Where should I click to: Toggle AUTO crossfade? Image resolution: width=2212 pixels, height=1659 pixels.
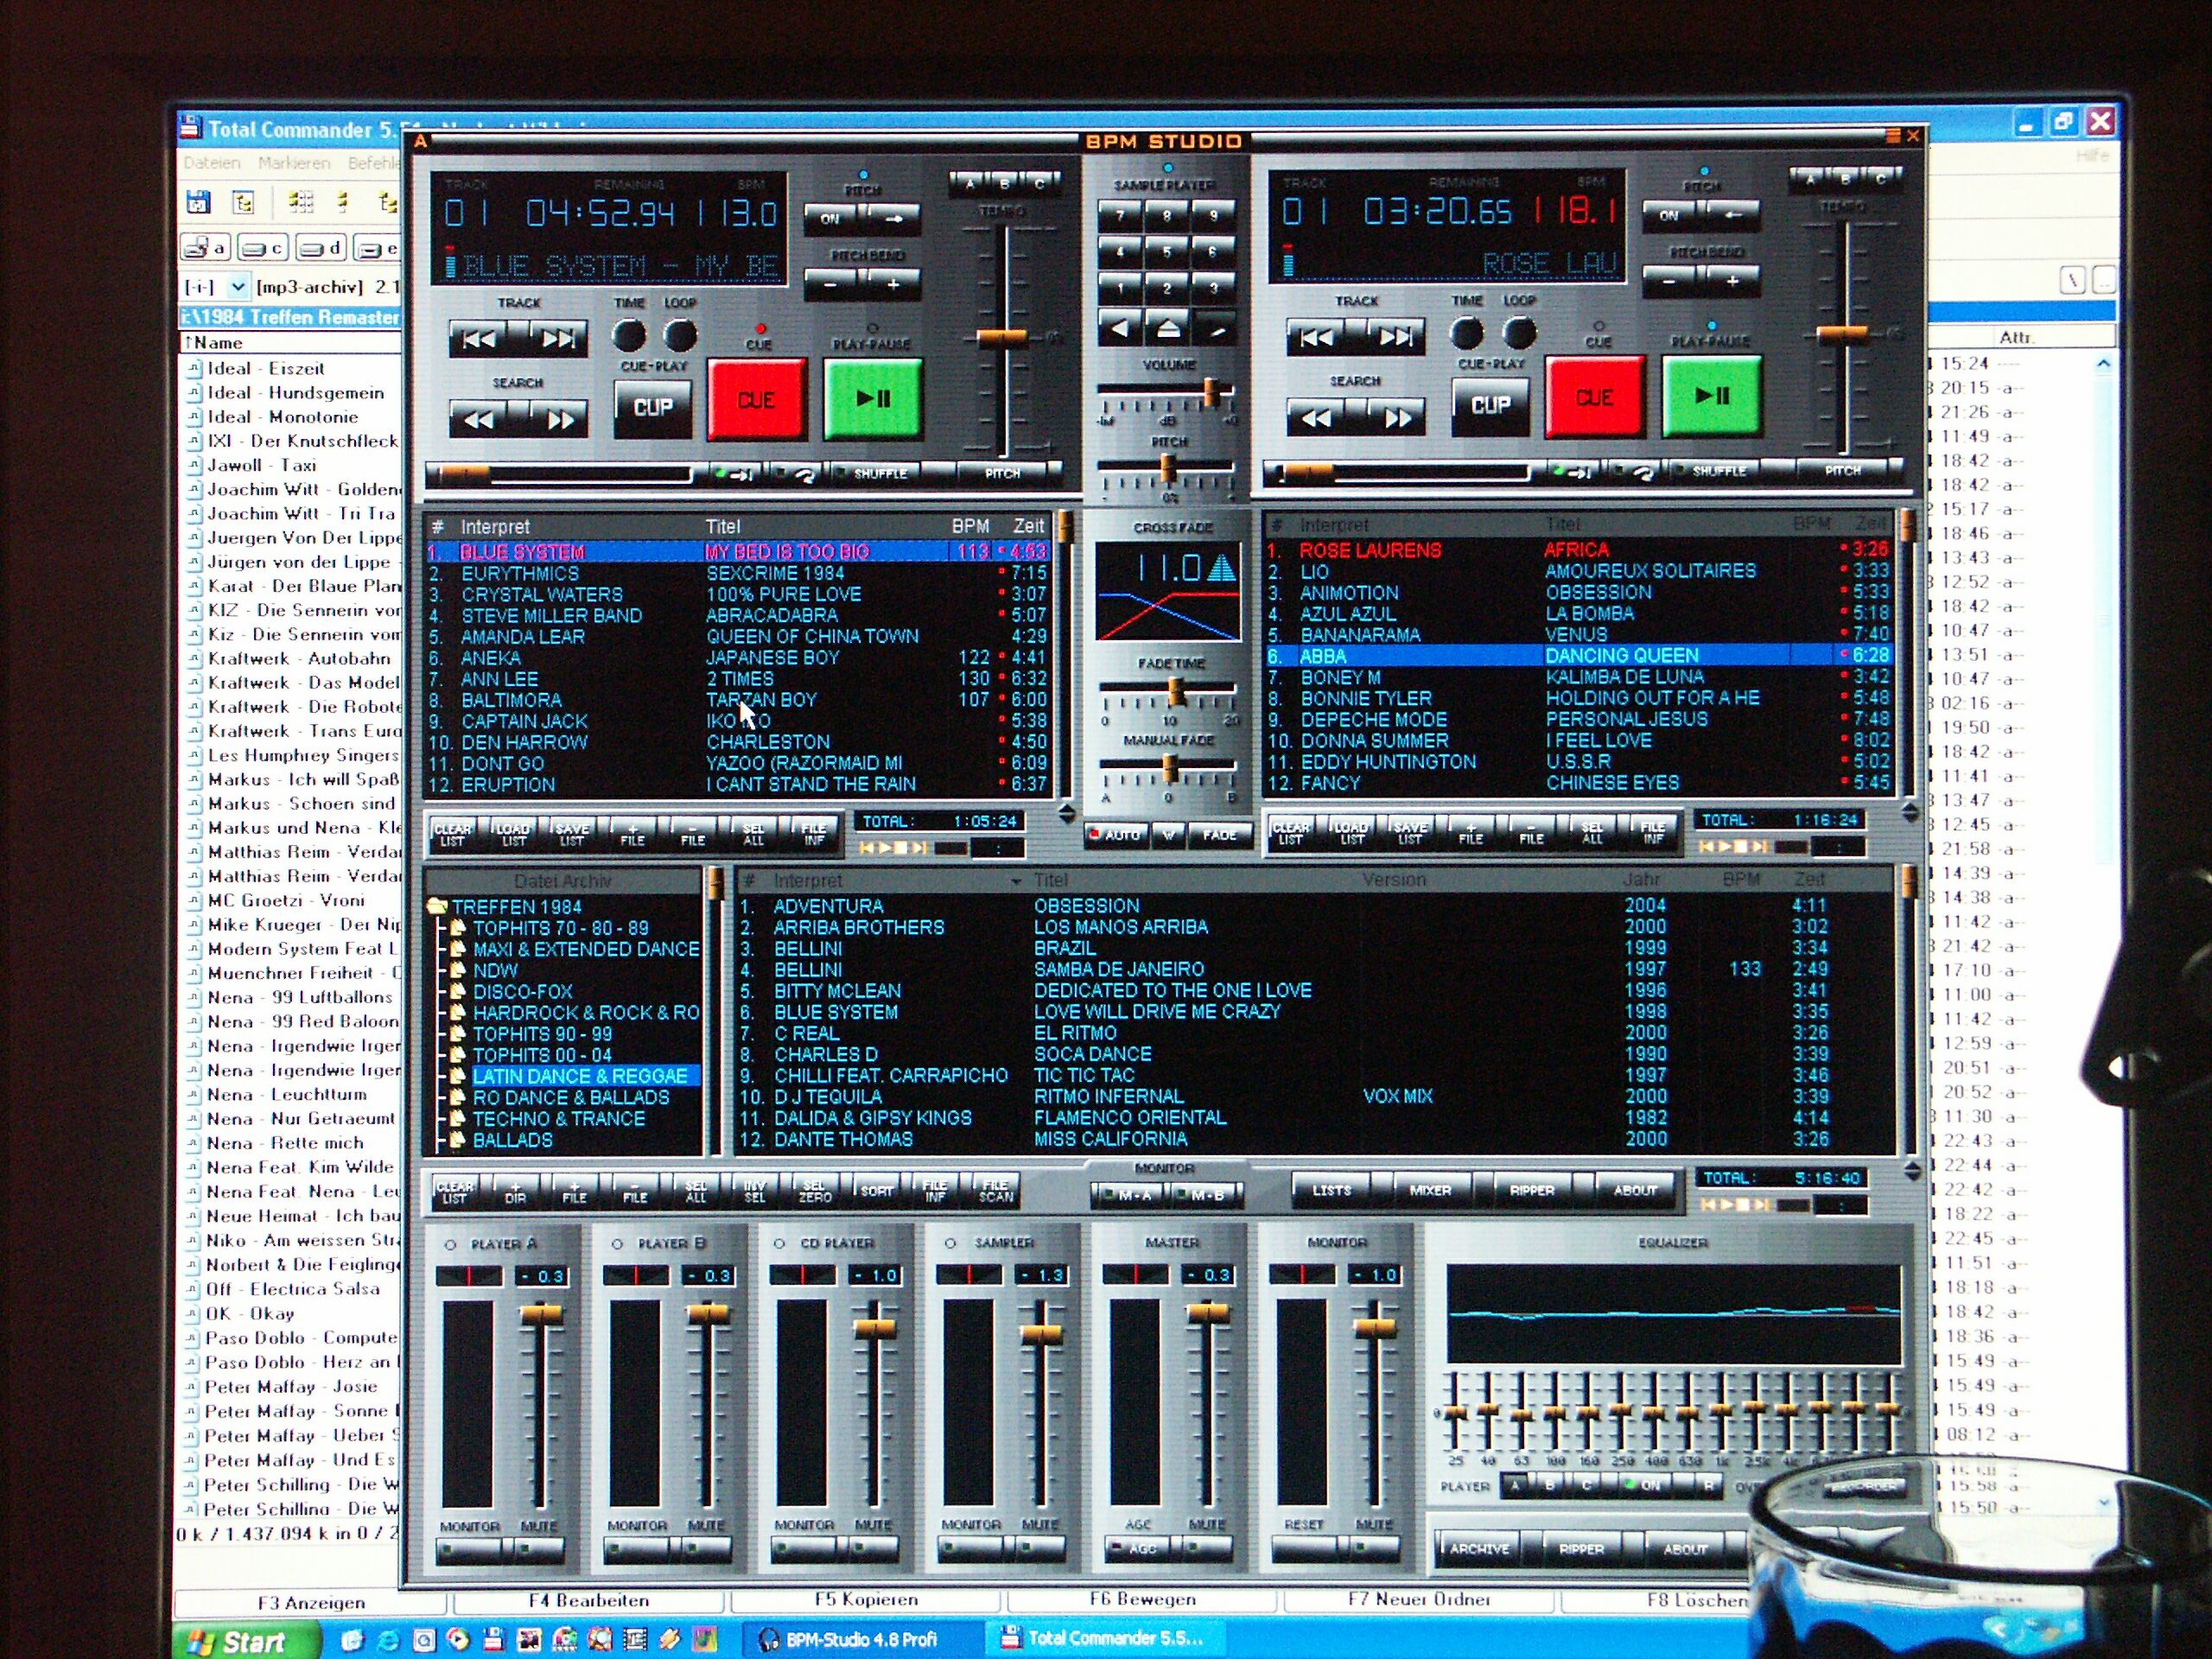[x=1116, y=835]
